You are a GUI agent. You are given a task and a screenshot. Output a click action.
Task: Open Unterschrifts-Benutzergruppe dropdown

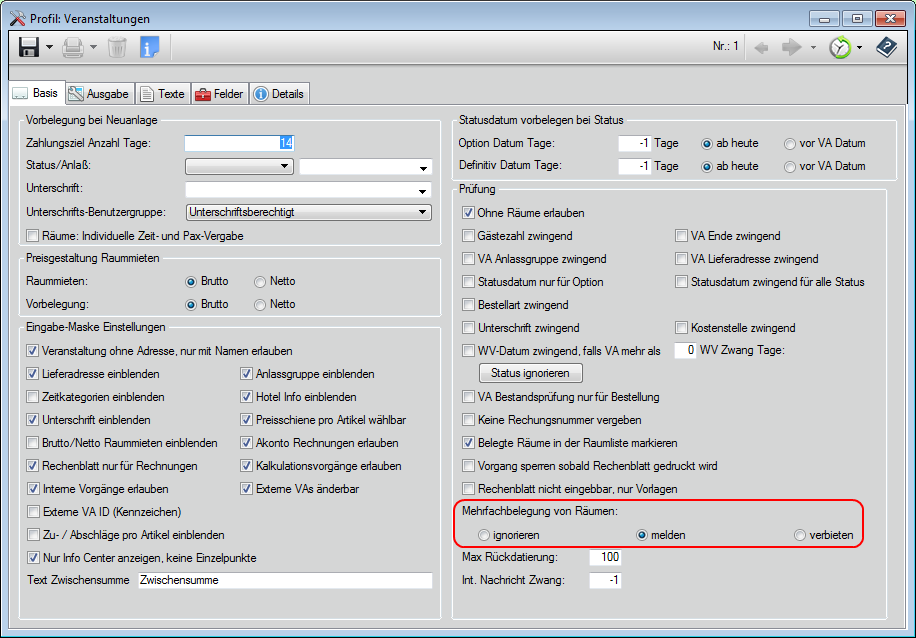pos(423,212)
